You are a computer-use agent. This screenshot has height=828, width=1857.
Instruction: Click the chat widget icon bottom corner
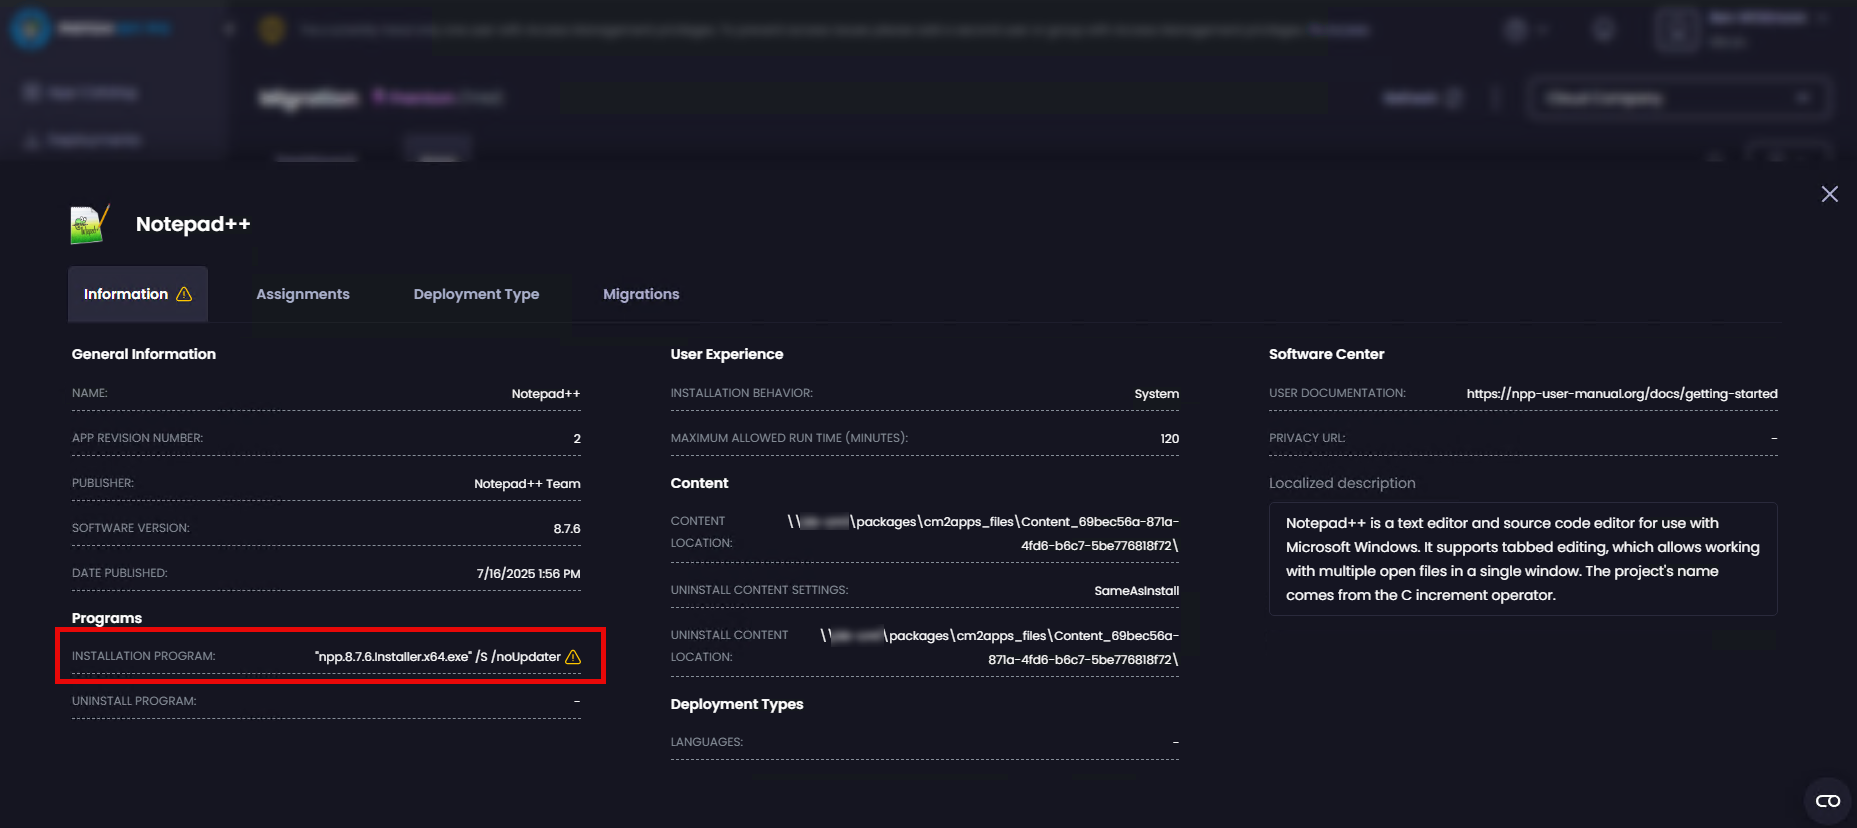(x=1828, y=801)
